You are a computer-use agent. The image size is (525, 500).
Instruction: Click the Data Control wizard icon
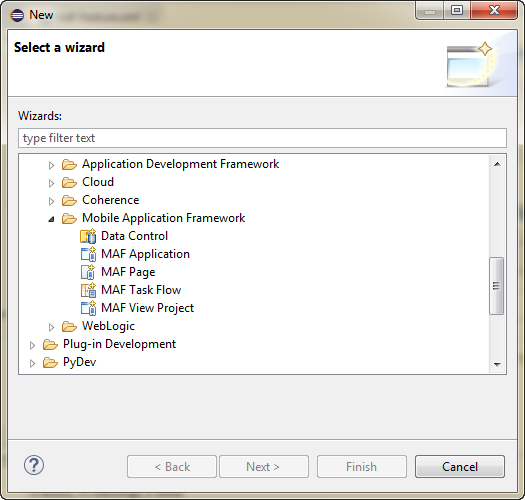click(x=88, y=236)
